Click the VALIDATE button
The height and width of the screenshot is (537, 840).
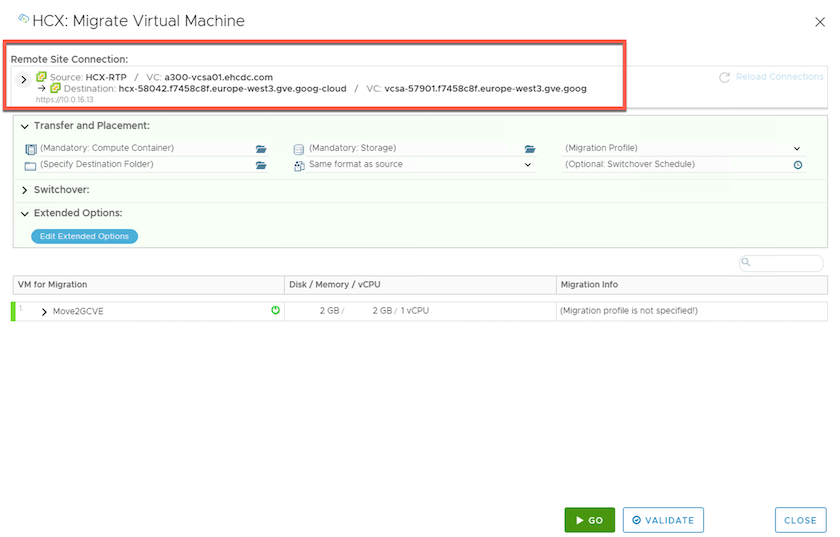click(663, 520)
